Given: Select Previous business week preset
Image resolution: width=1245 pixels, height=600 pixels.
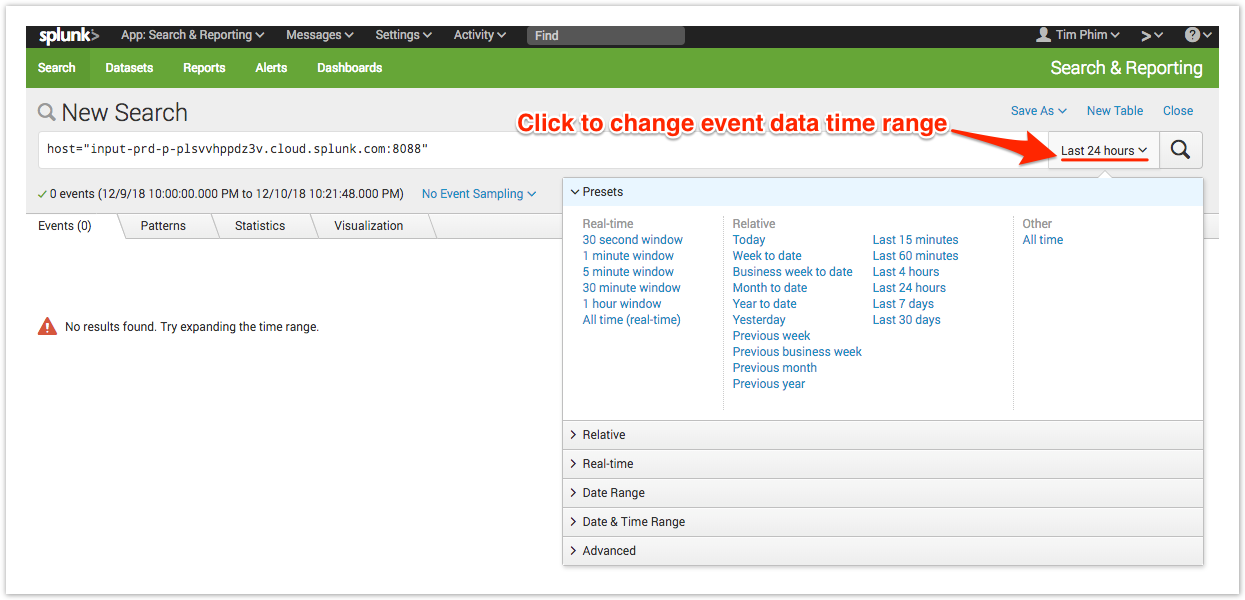Looking at the screenshot, I should (797, 352).
